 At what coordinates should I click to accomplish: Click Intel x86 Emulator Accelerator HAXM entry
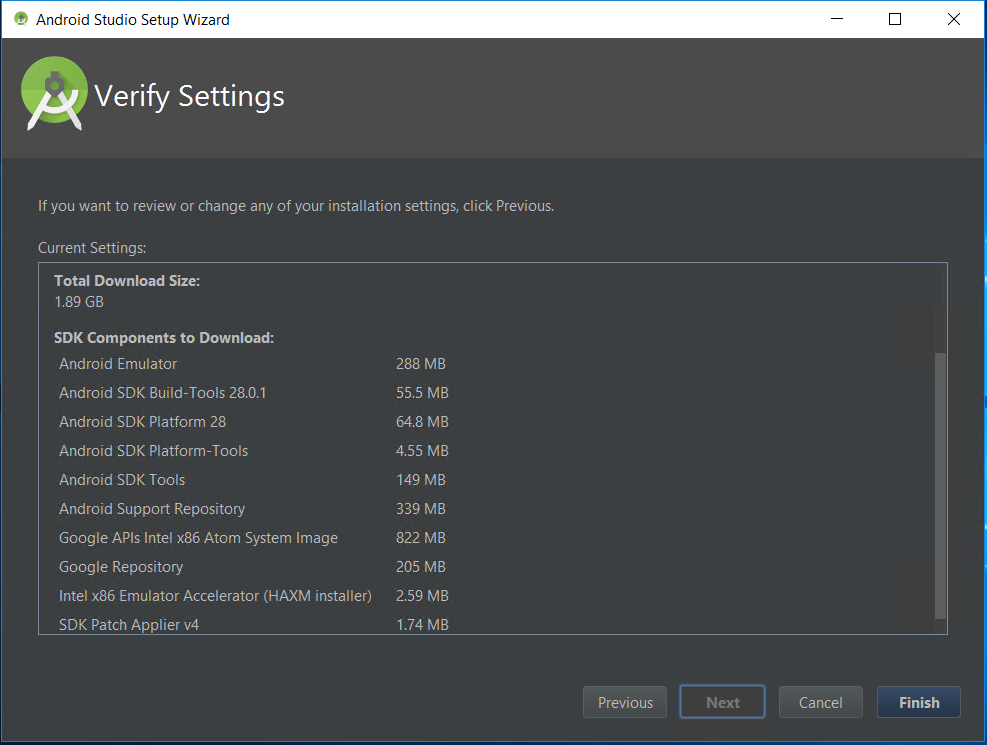click(215, 596)
